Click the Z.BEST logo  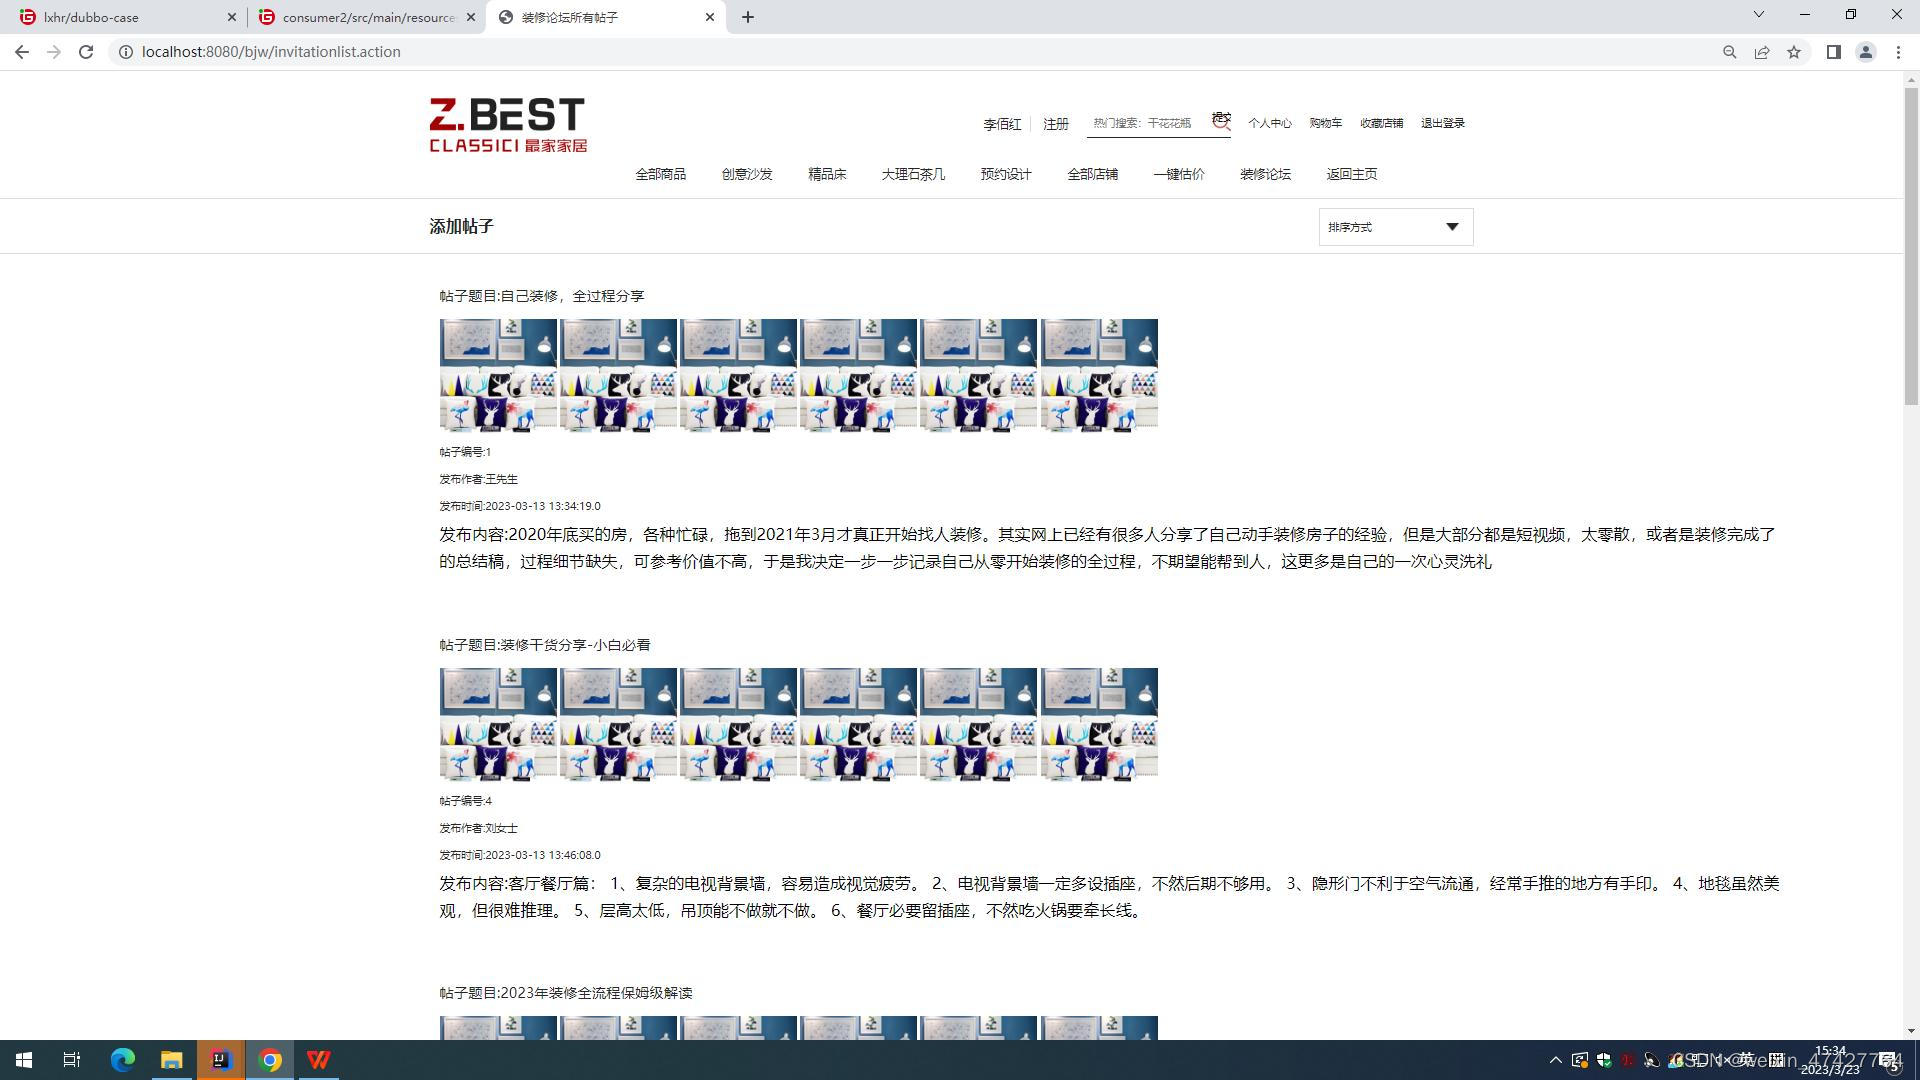507,125
